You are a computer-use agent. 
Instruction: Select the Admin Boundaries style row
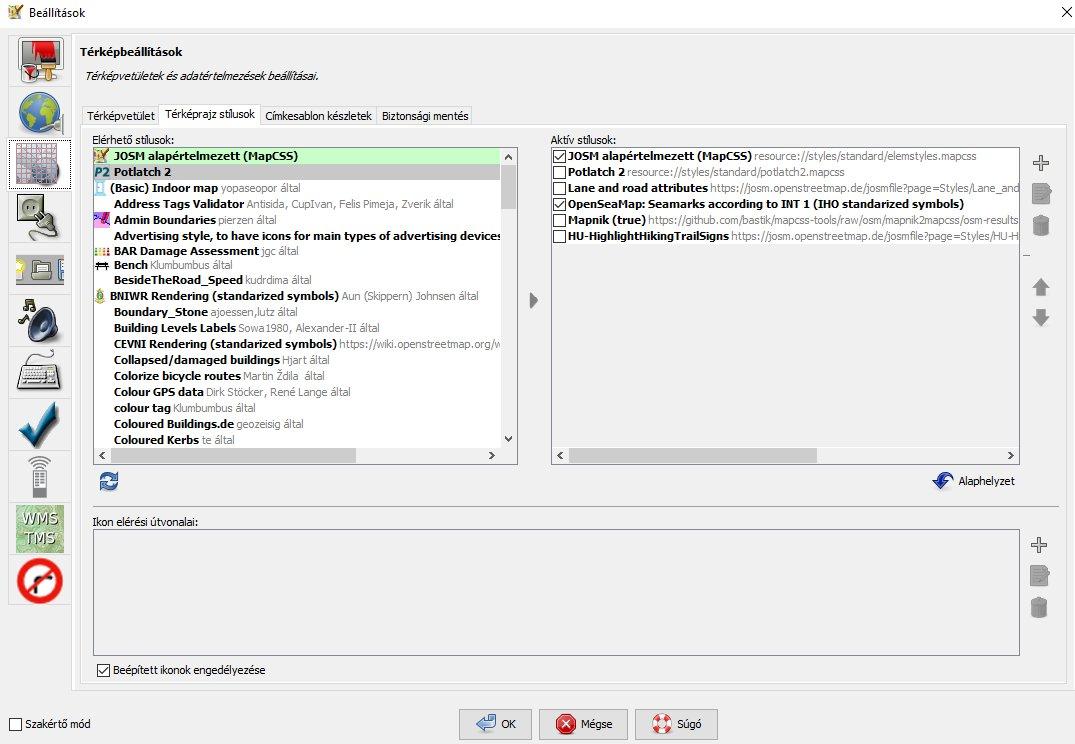click(x=297, y=220)
